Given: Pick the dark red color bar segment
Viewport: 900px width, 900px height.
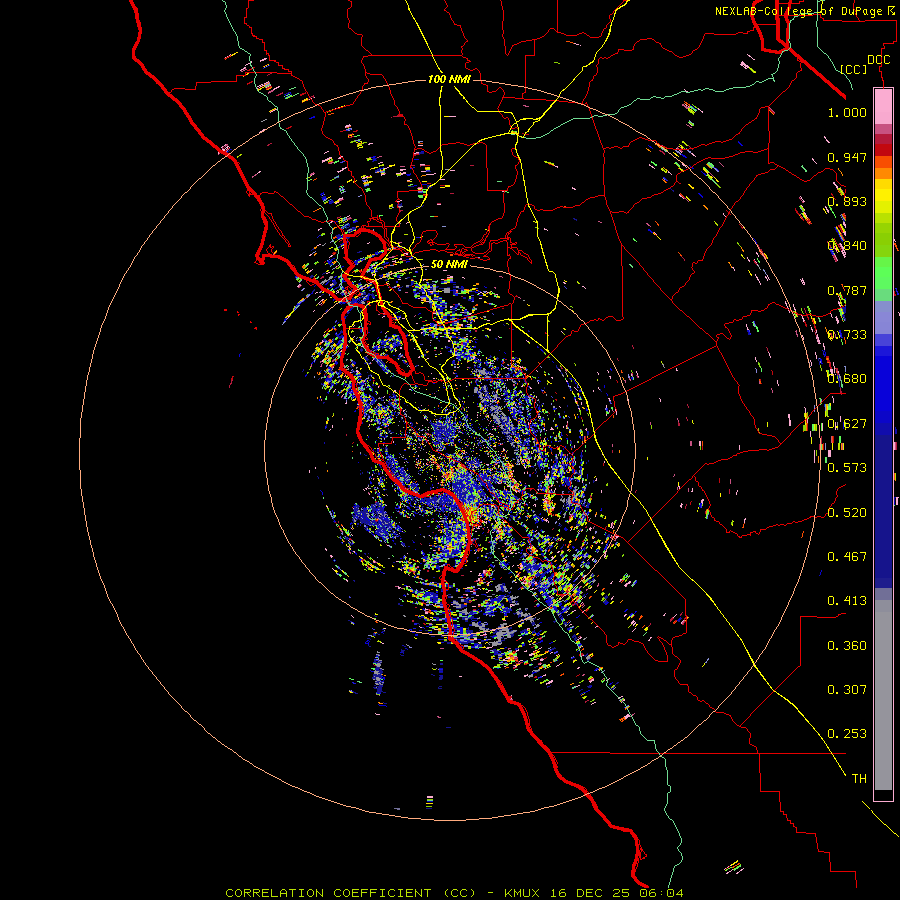Looking at the screenshot, I should tap(883, 149).
